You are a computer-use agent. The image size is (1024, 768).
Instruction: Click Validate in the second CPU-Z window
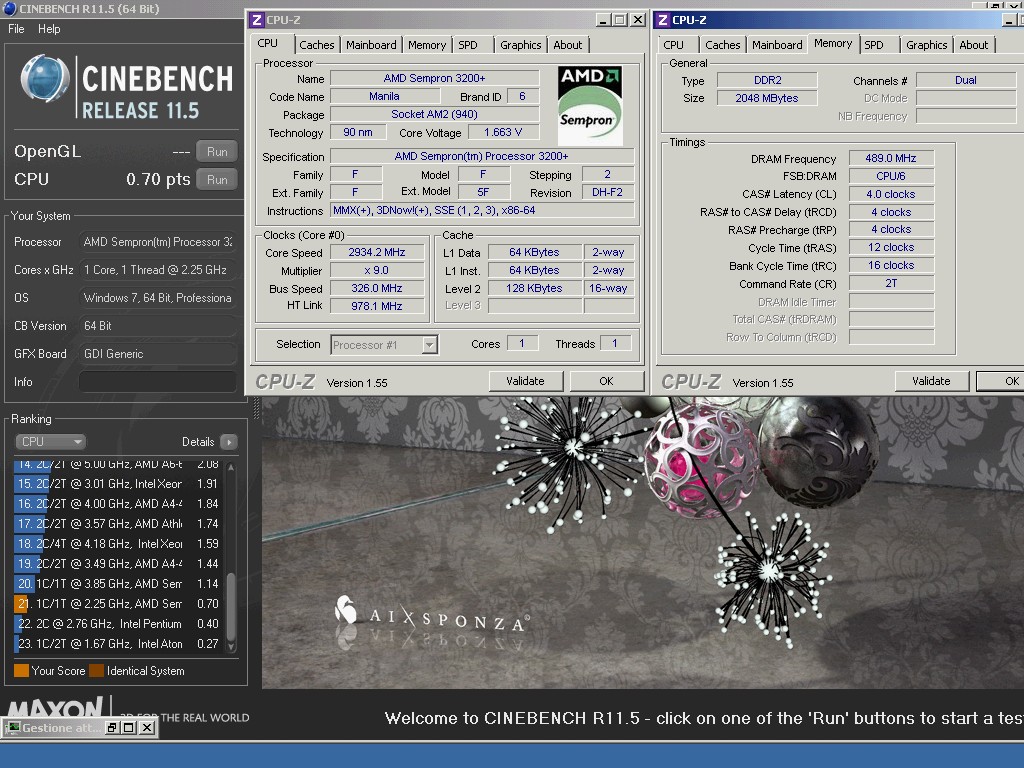[931, 381]
